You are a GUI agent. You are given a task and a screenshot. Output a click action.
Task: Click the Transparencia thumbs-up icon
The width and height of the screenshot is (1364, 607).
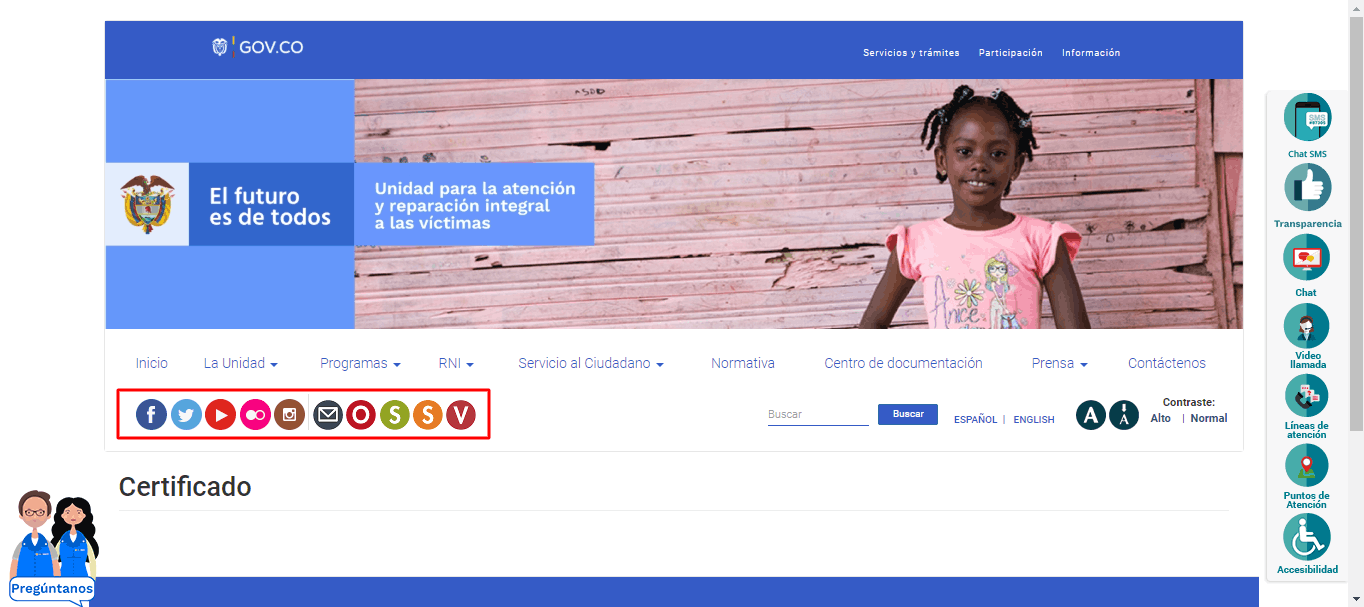(1307, 187)
